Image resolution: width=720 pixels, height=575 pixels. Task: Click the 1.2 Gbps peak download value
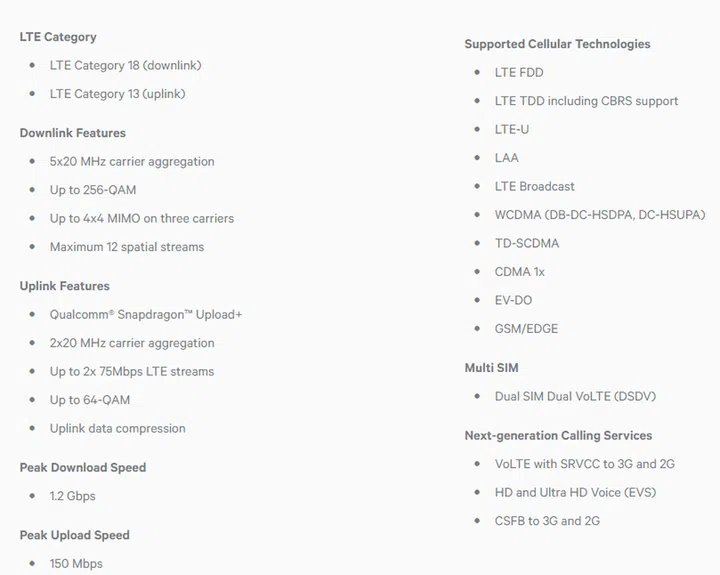73,496
